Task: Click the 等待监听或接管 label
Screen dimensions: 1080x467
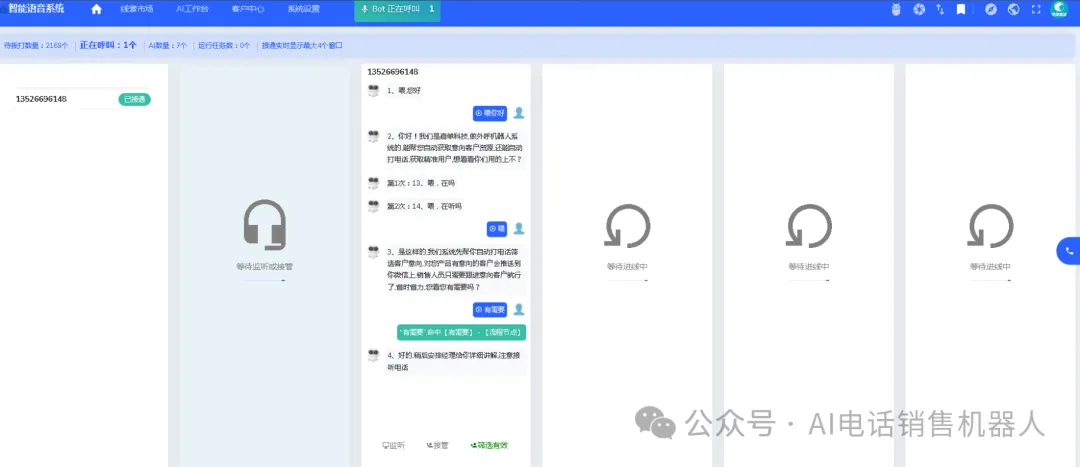Action: 264,267
